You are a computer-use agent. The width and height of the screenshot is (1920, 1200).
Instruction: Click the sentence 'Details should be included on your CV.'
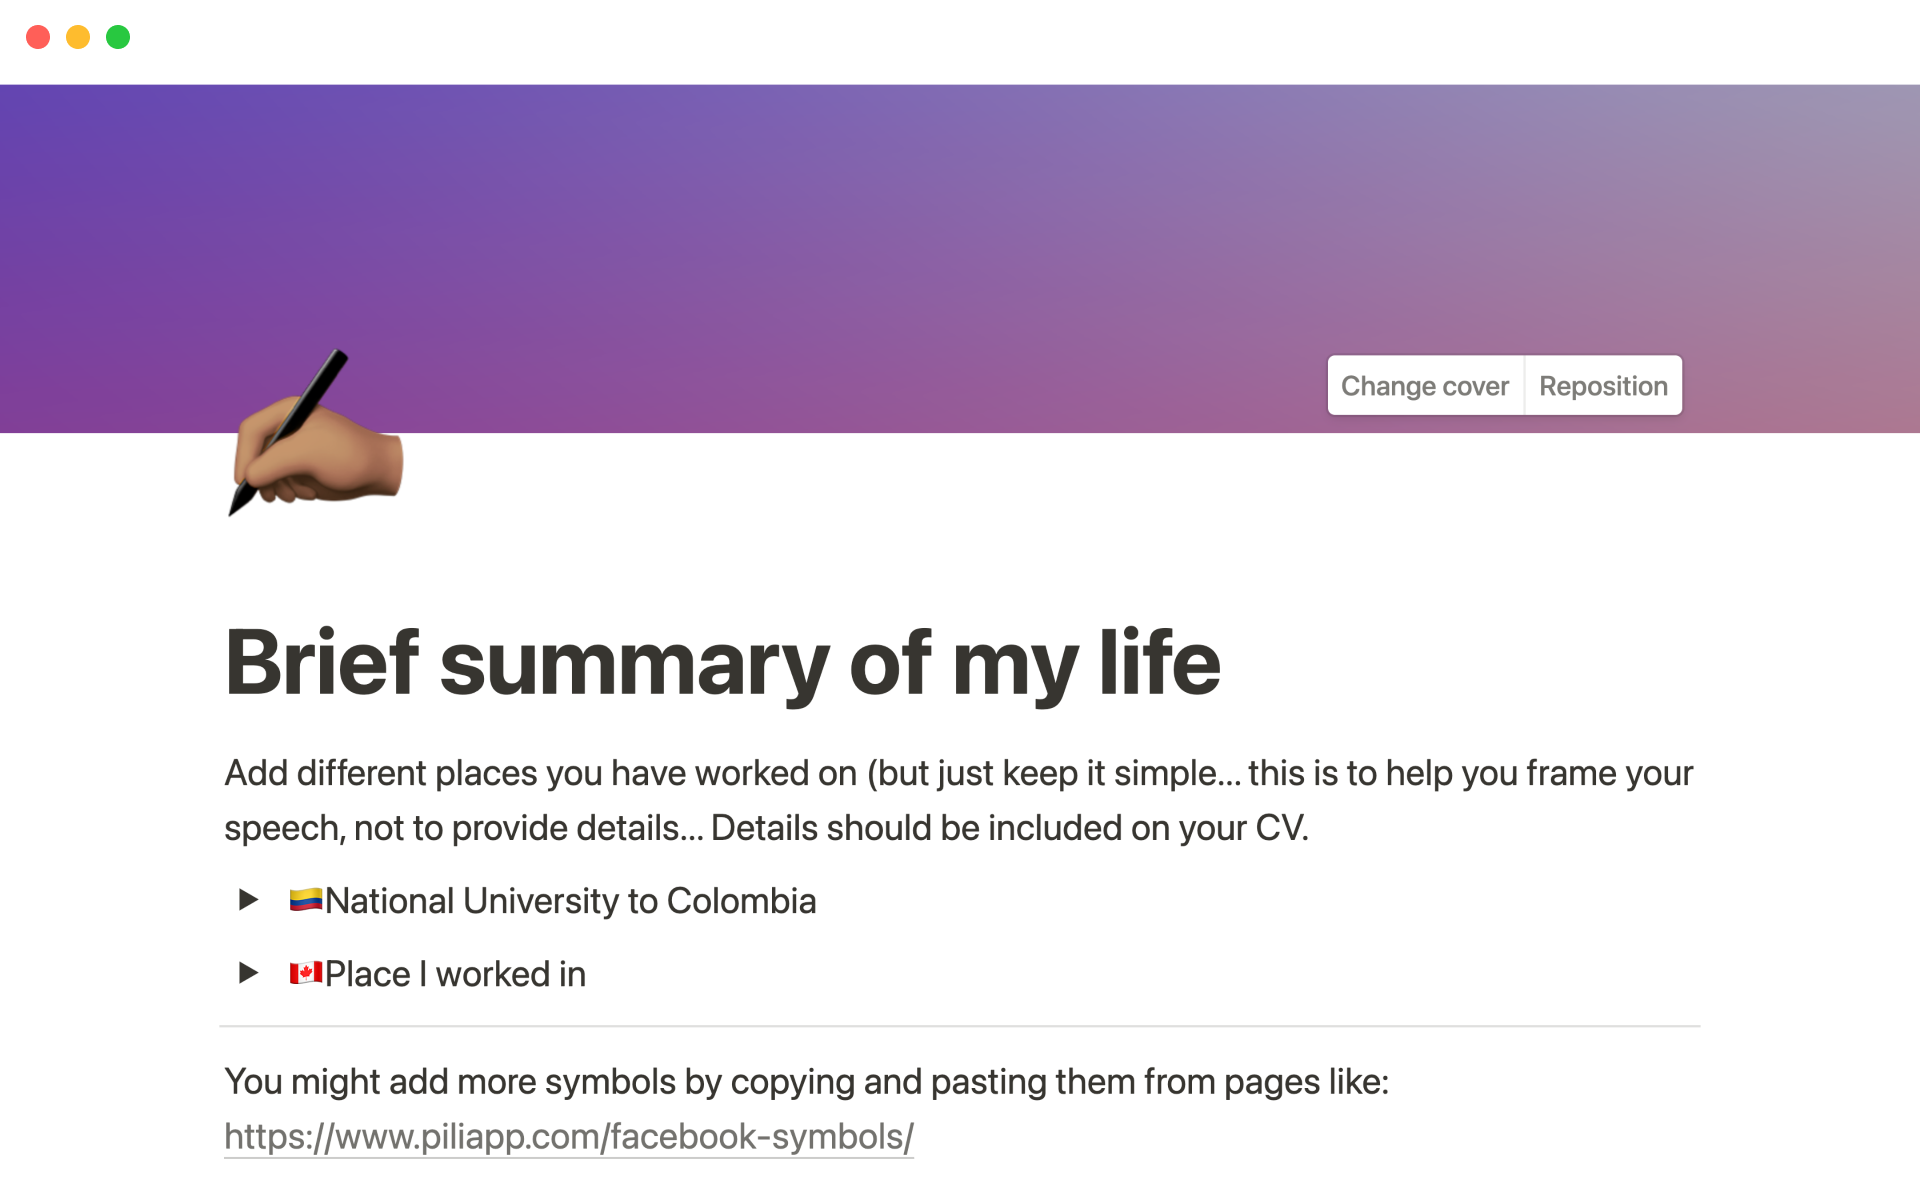(1008, 829)
